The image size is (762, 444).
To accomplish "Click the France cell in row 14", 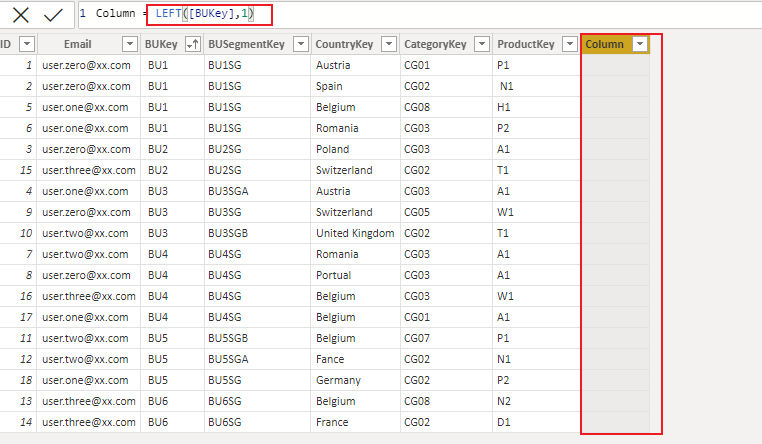I will click(x=355, y=422).
